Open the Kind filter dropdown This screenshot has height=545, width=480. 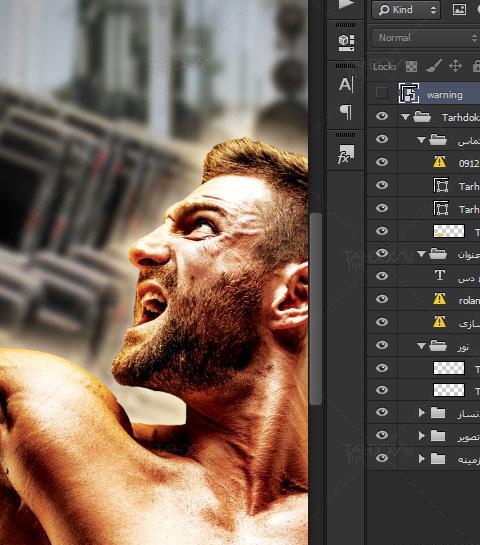[x=406, y=10]
